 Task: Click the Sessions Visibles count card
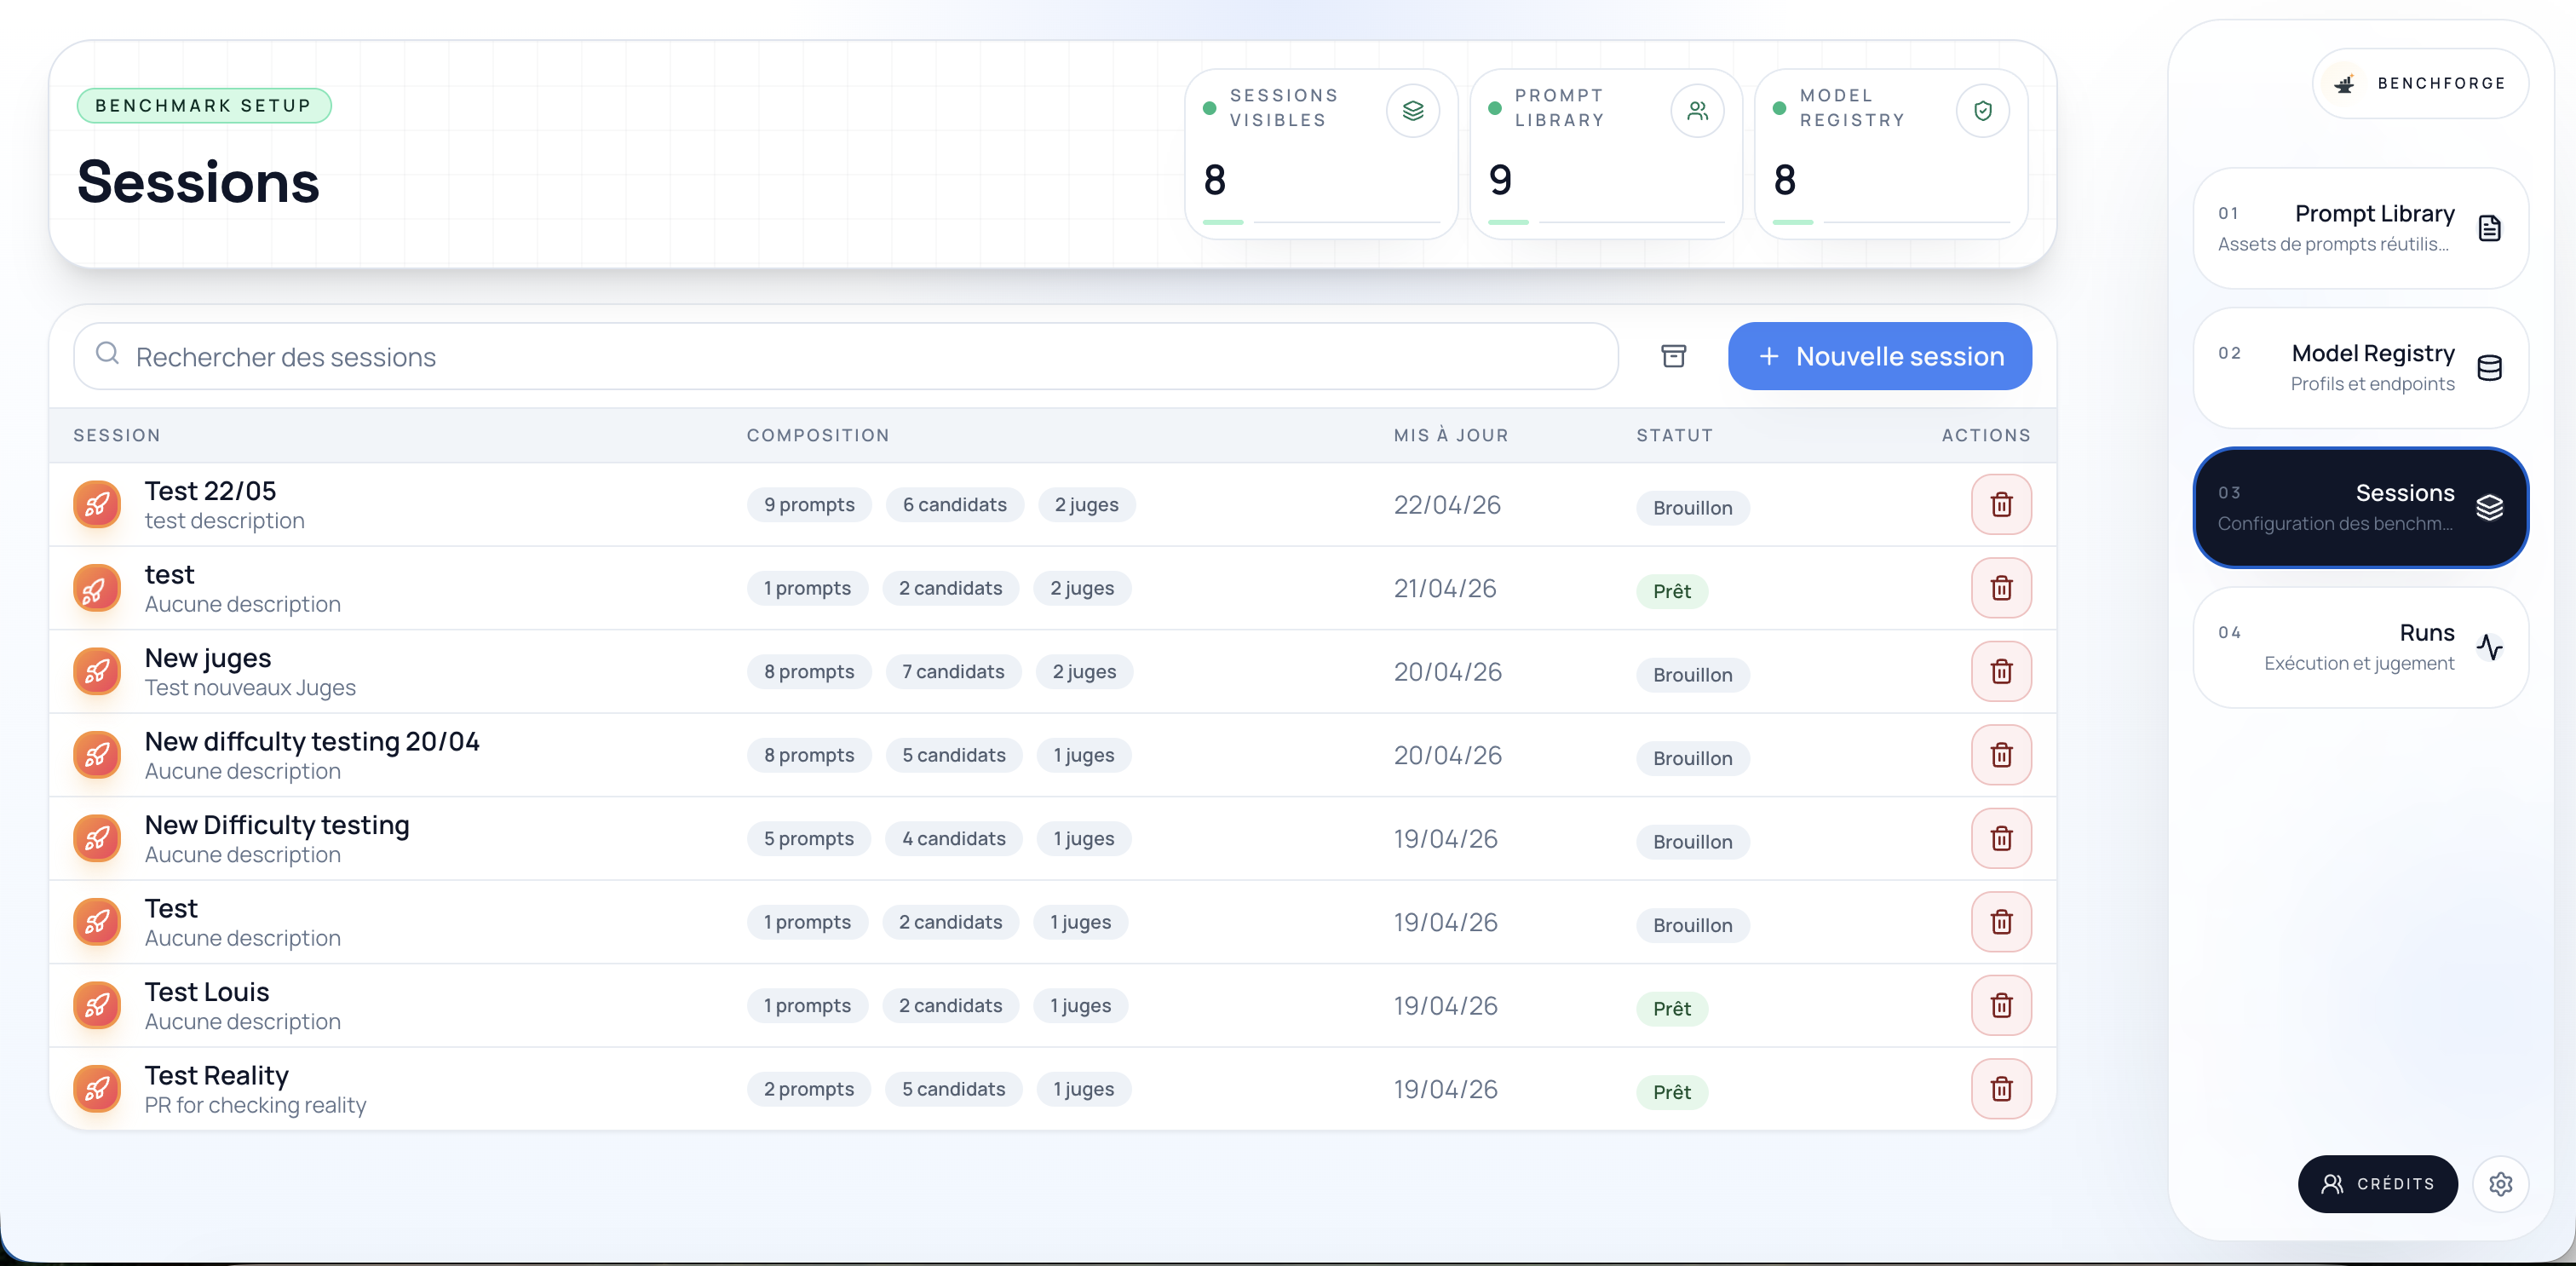coord(1321,154)
